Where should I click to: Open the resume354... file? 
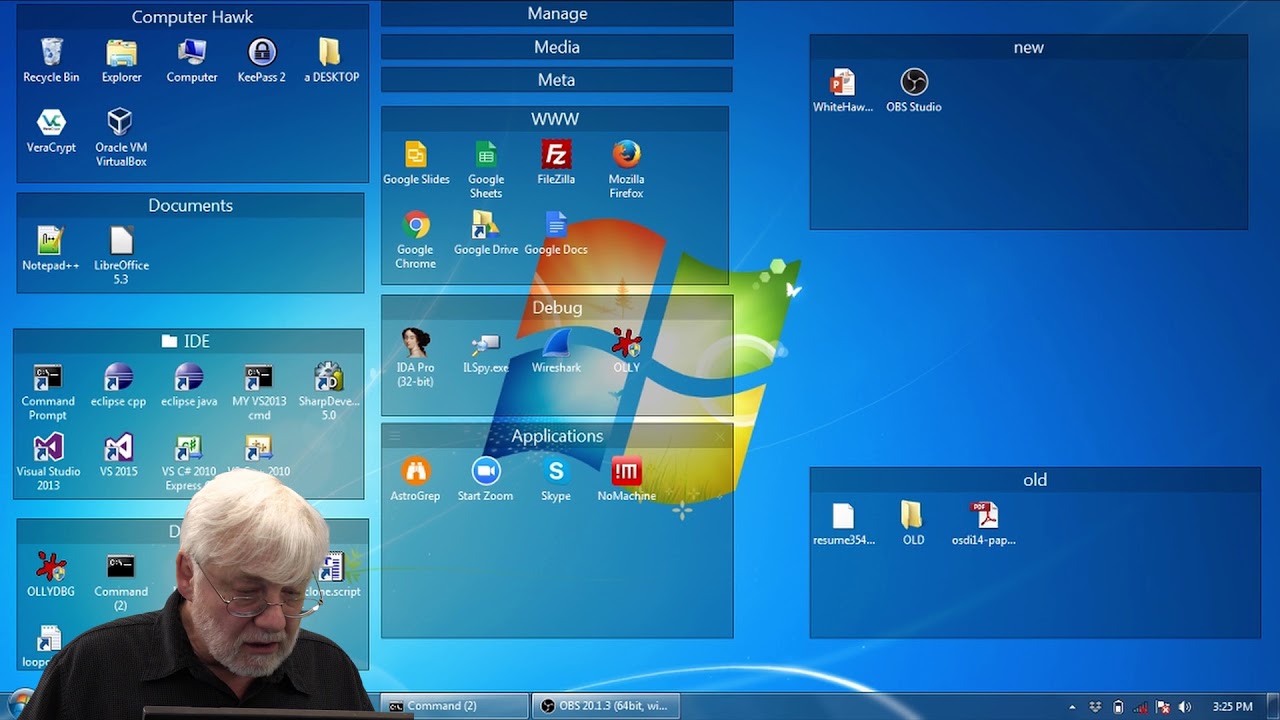[844, 523]
